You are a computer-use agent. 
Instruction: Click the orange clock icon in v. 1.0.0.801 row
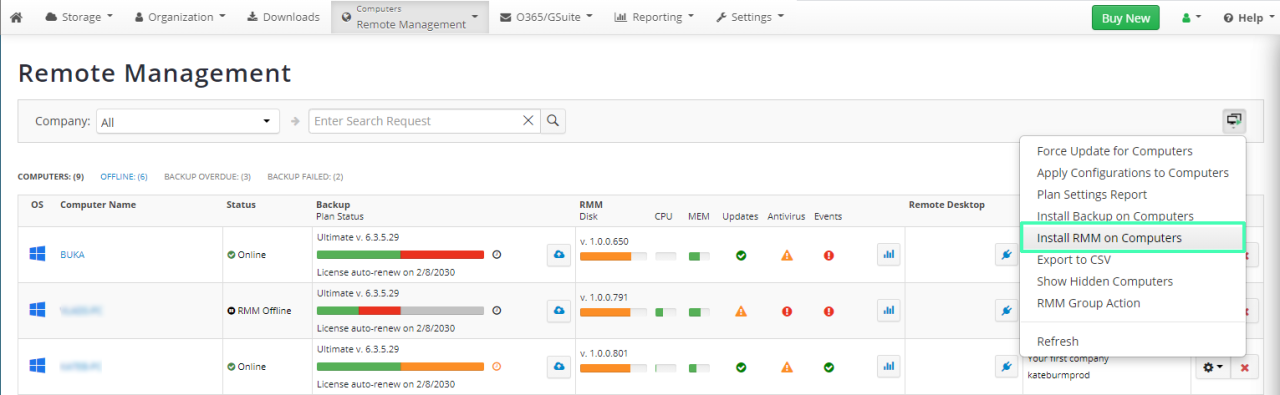click(497, 366)
